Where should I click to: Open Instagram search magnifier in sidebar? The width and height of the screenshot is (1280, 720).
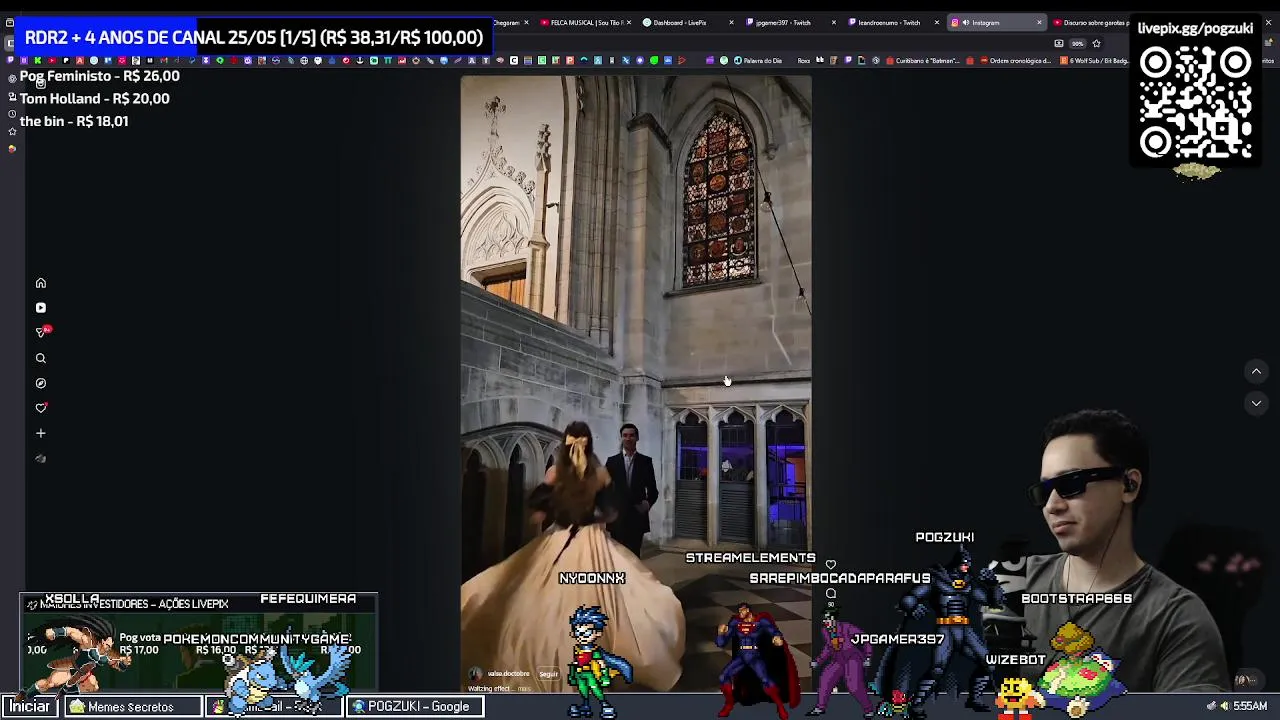click(x=41, y=358)
